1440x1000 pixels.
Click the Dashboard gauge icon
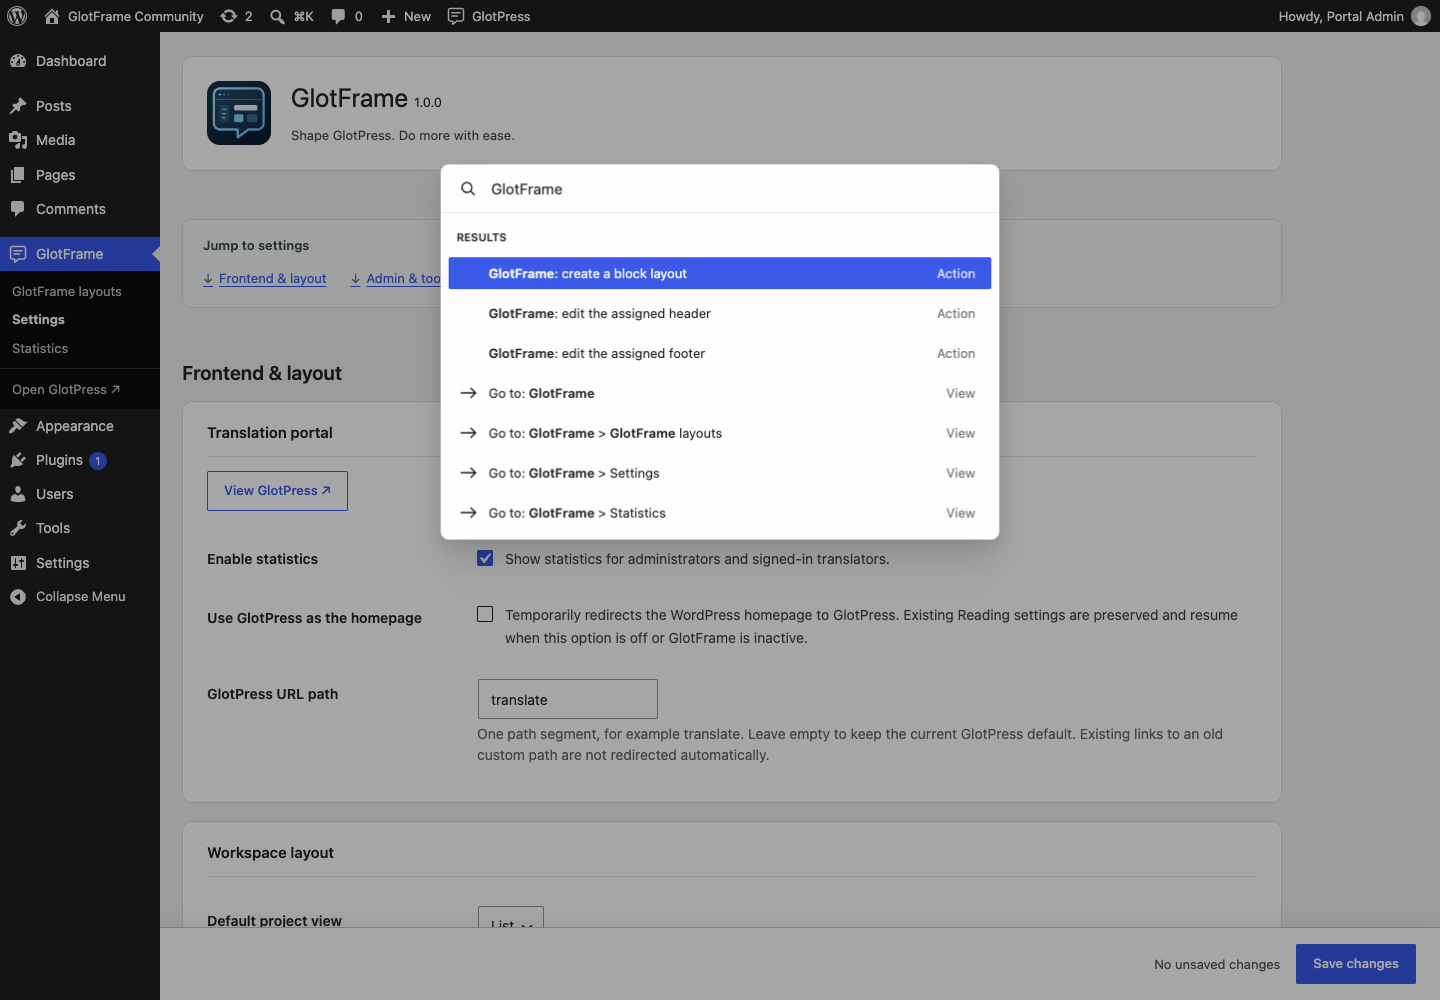click(18, 61)
